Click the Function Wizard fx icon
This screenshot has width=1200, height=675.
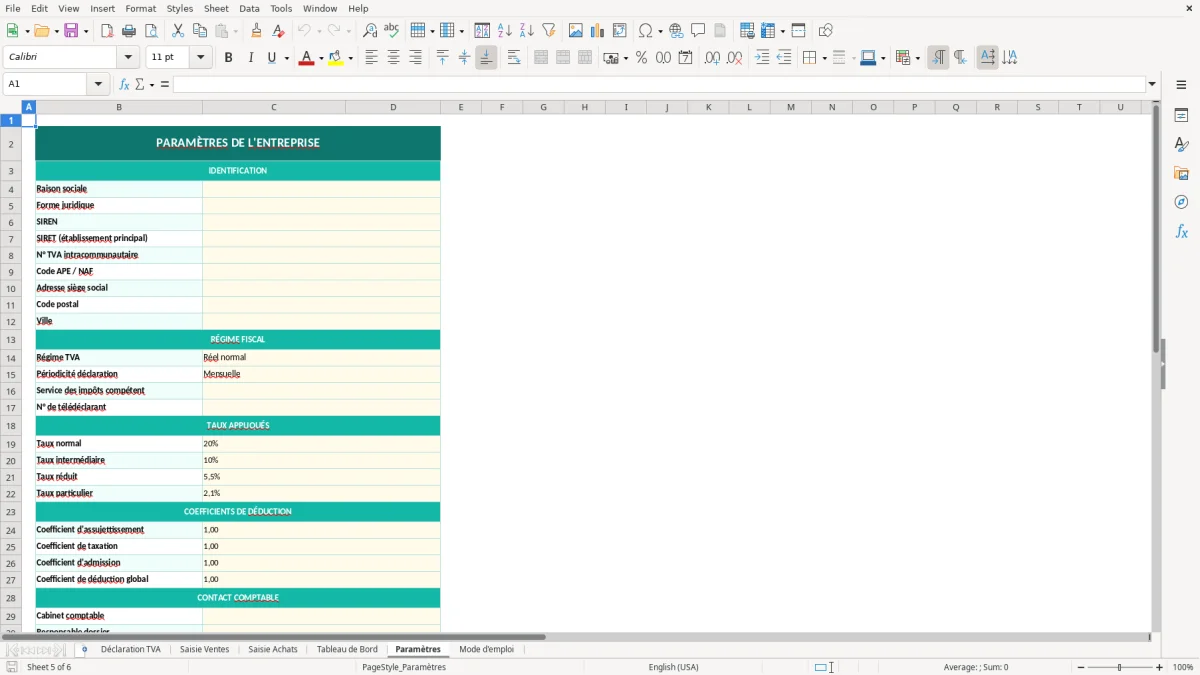click(x=124, y=84)
